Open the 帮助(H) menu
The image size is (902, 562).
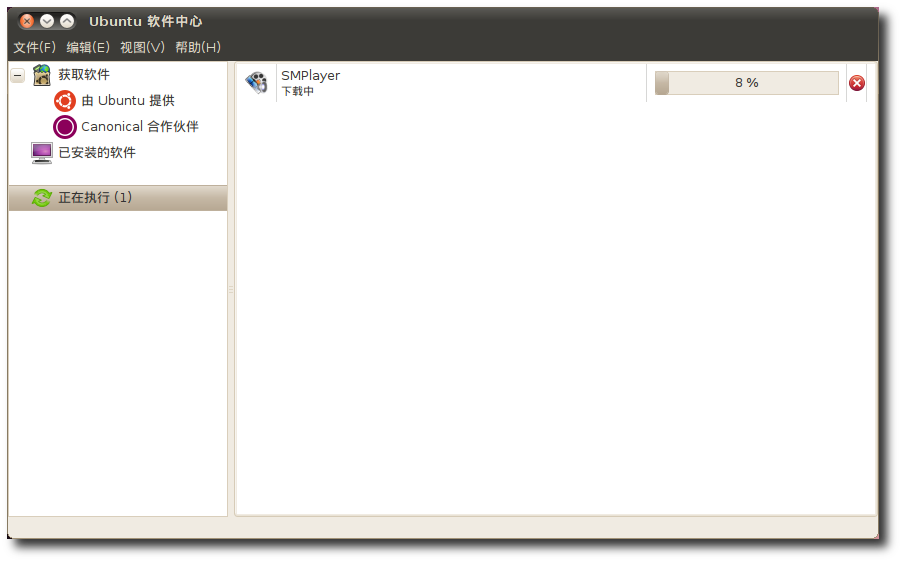click(x=198, y=47)
